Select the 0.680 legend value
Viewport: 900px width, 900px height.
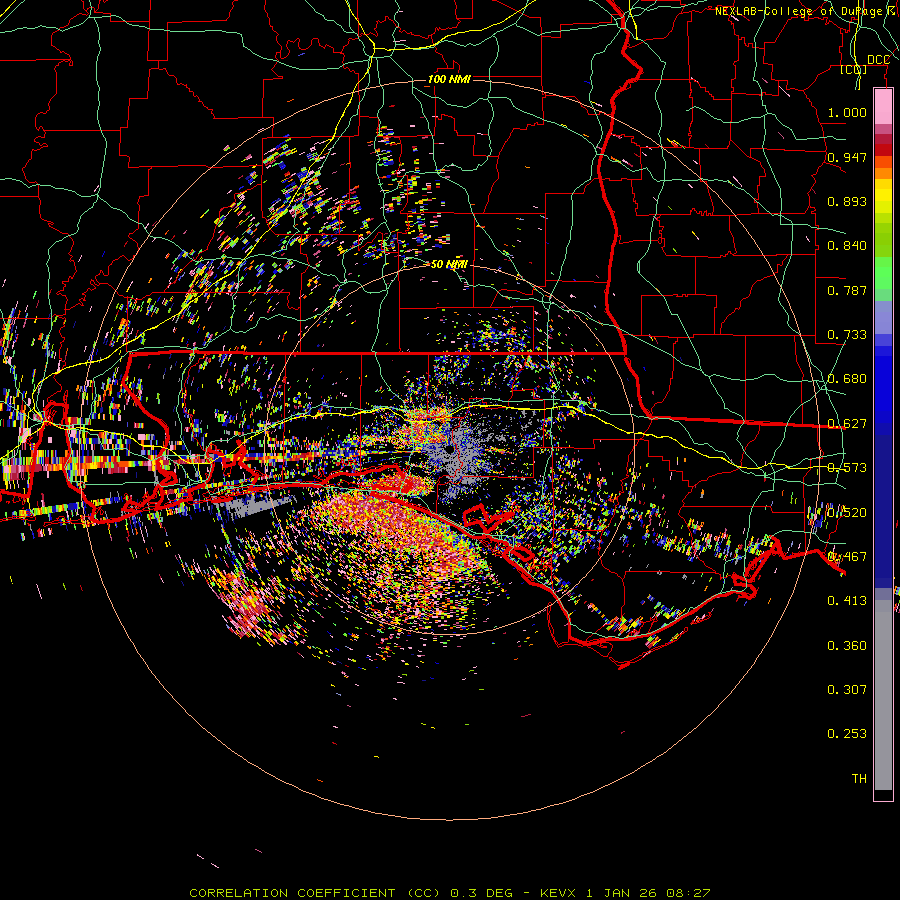point(847,379)
